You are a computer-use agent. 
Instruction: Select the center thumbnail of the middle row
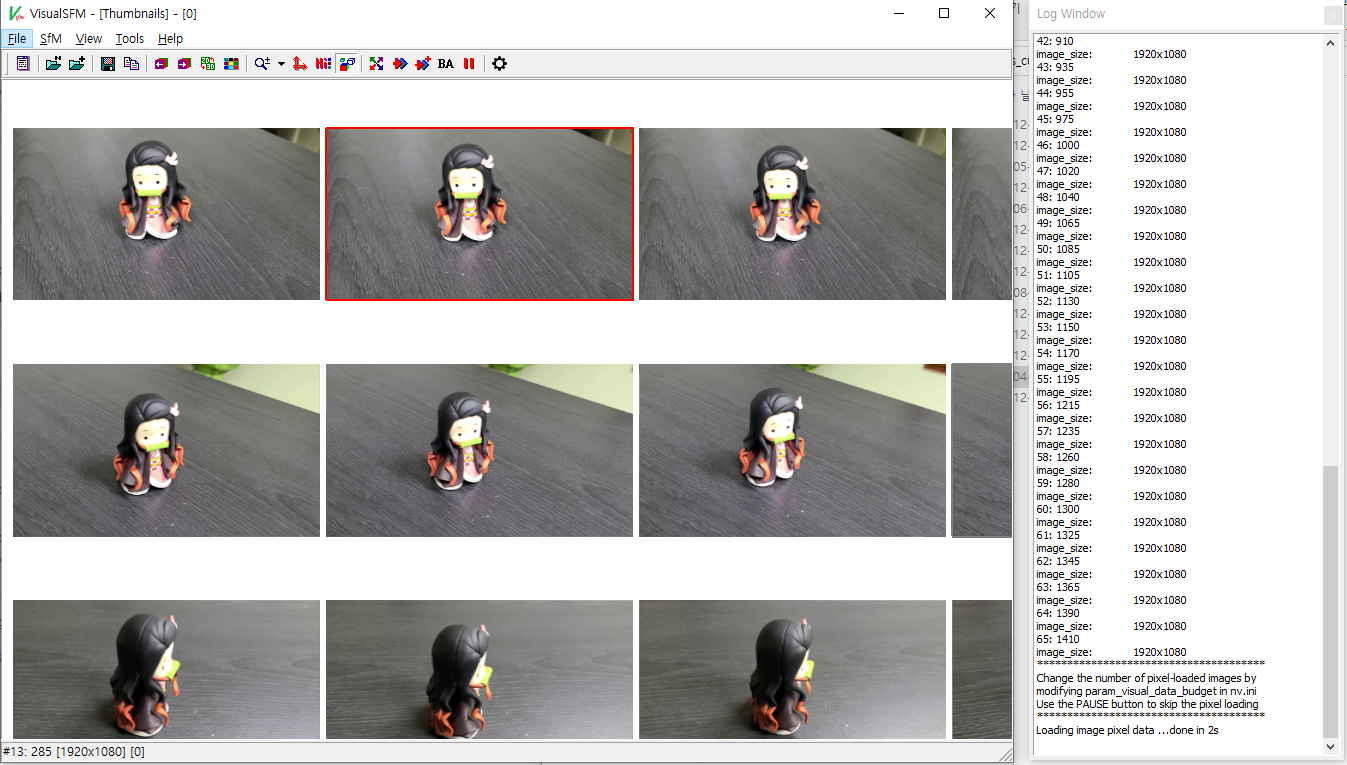[479, 450]
